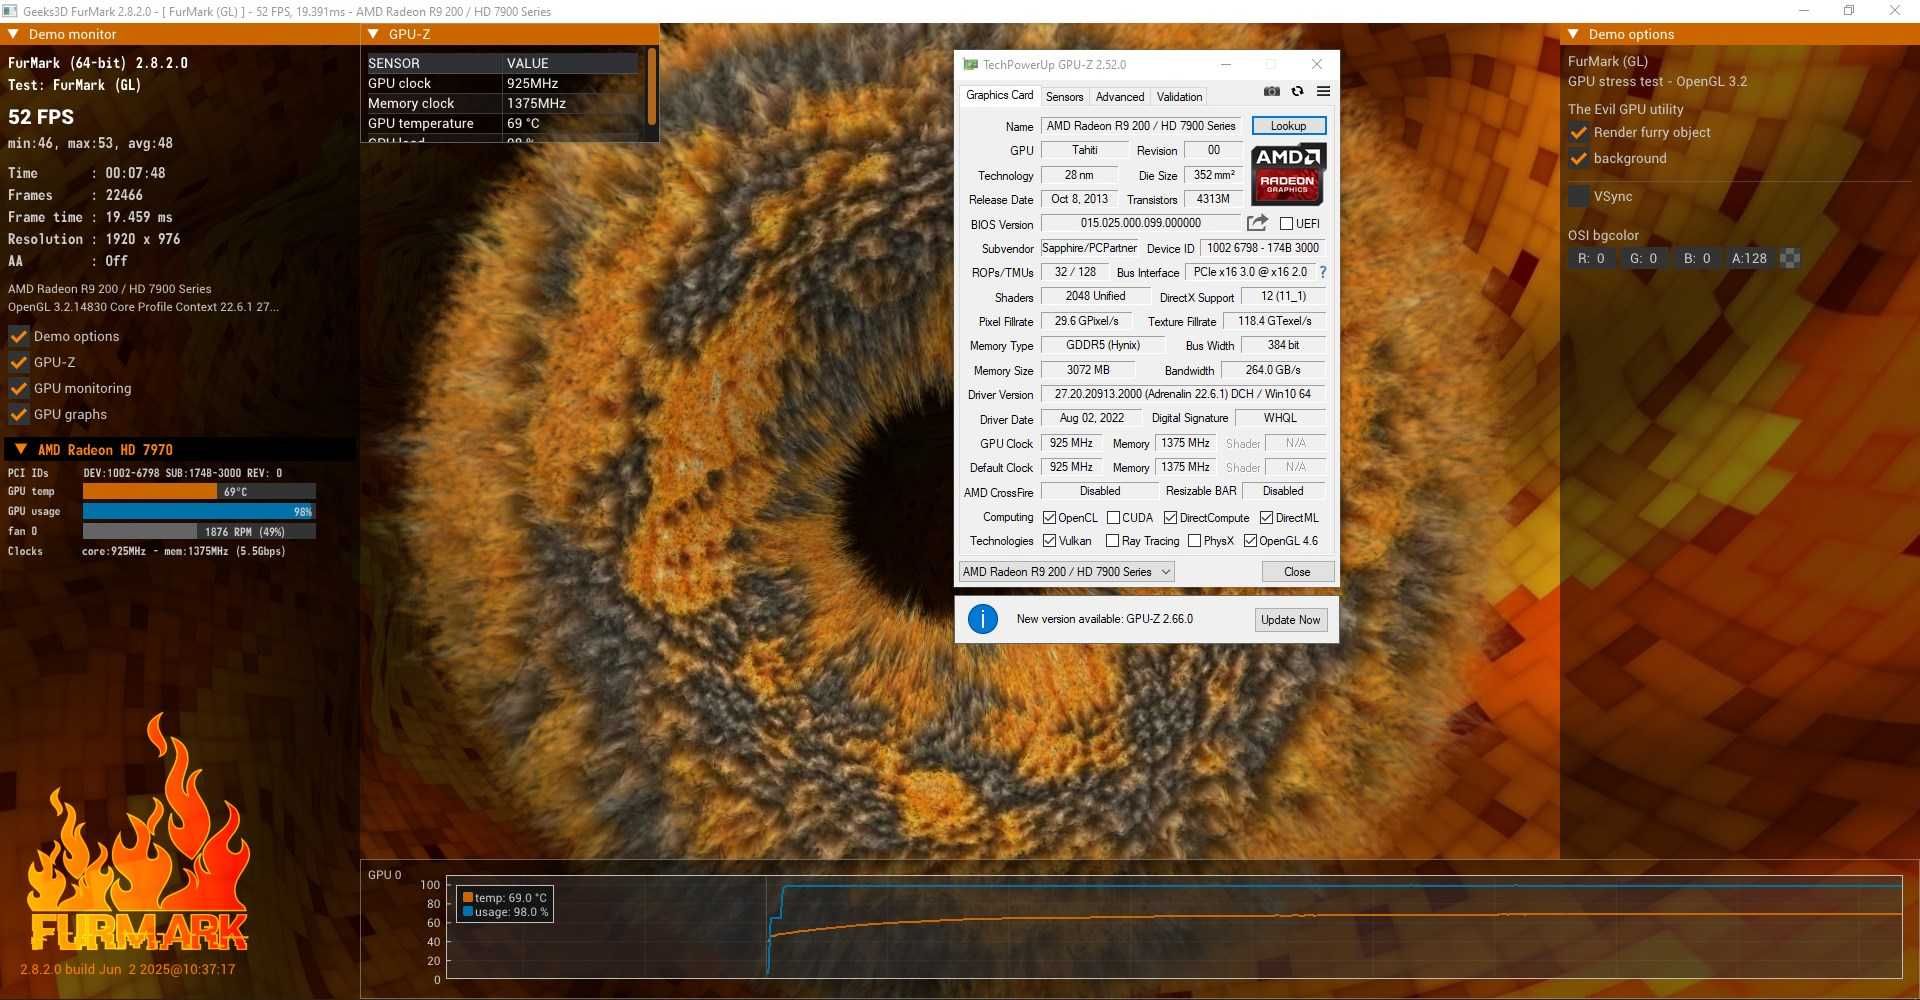Collapse the Demo monitor panel

click(x=14, y=34)
